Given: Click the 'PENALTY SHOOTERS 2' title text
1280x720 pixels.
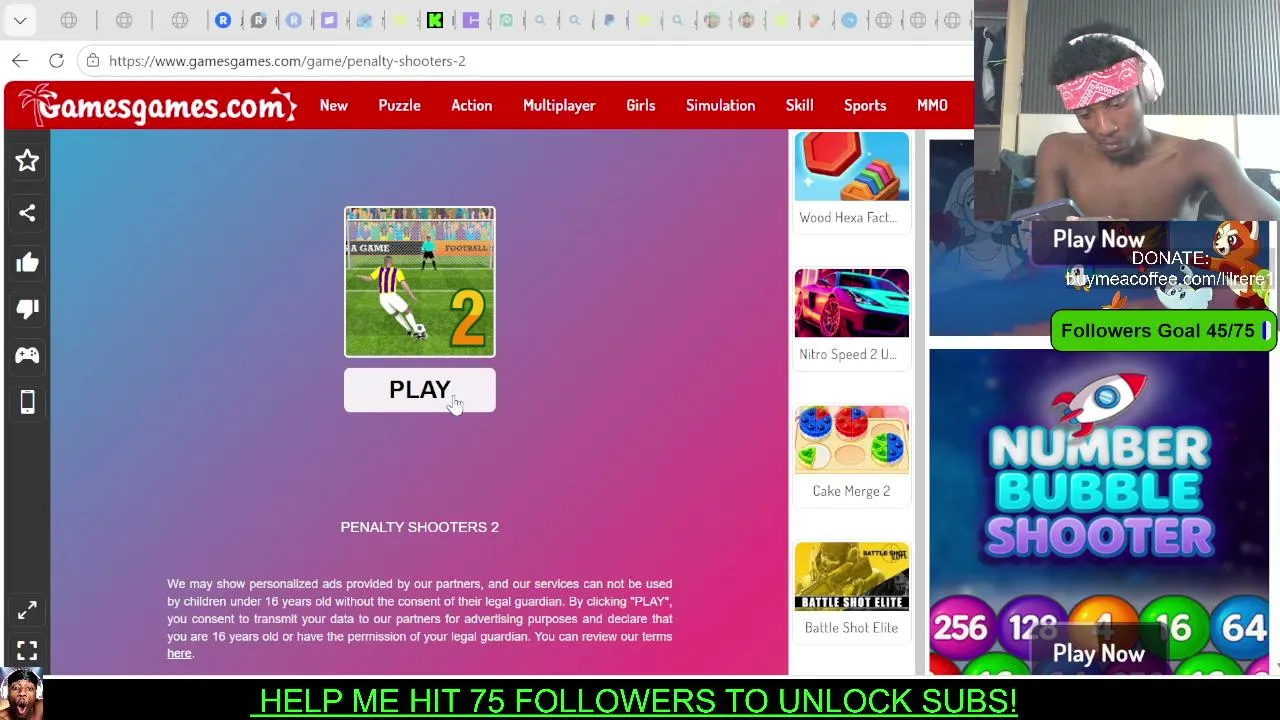Looking at the screenshot, I should pyautogui.click(x=420, y=527).
